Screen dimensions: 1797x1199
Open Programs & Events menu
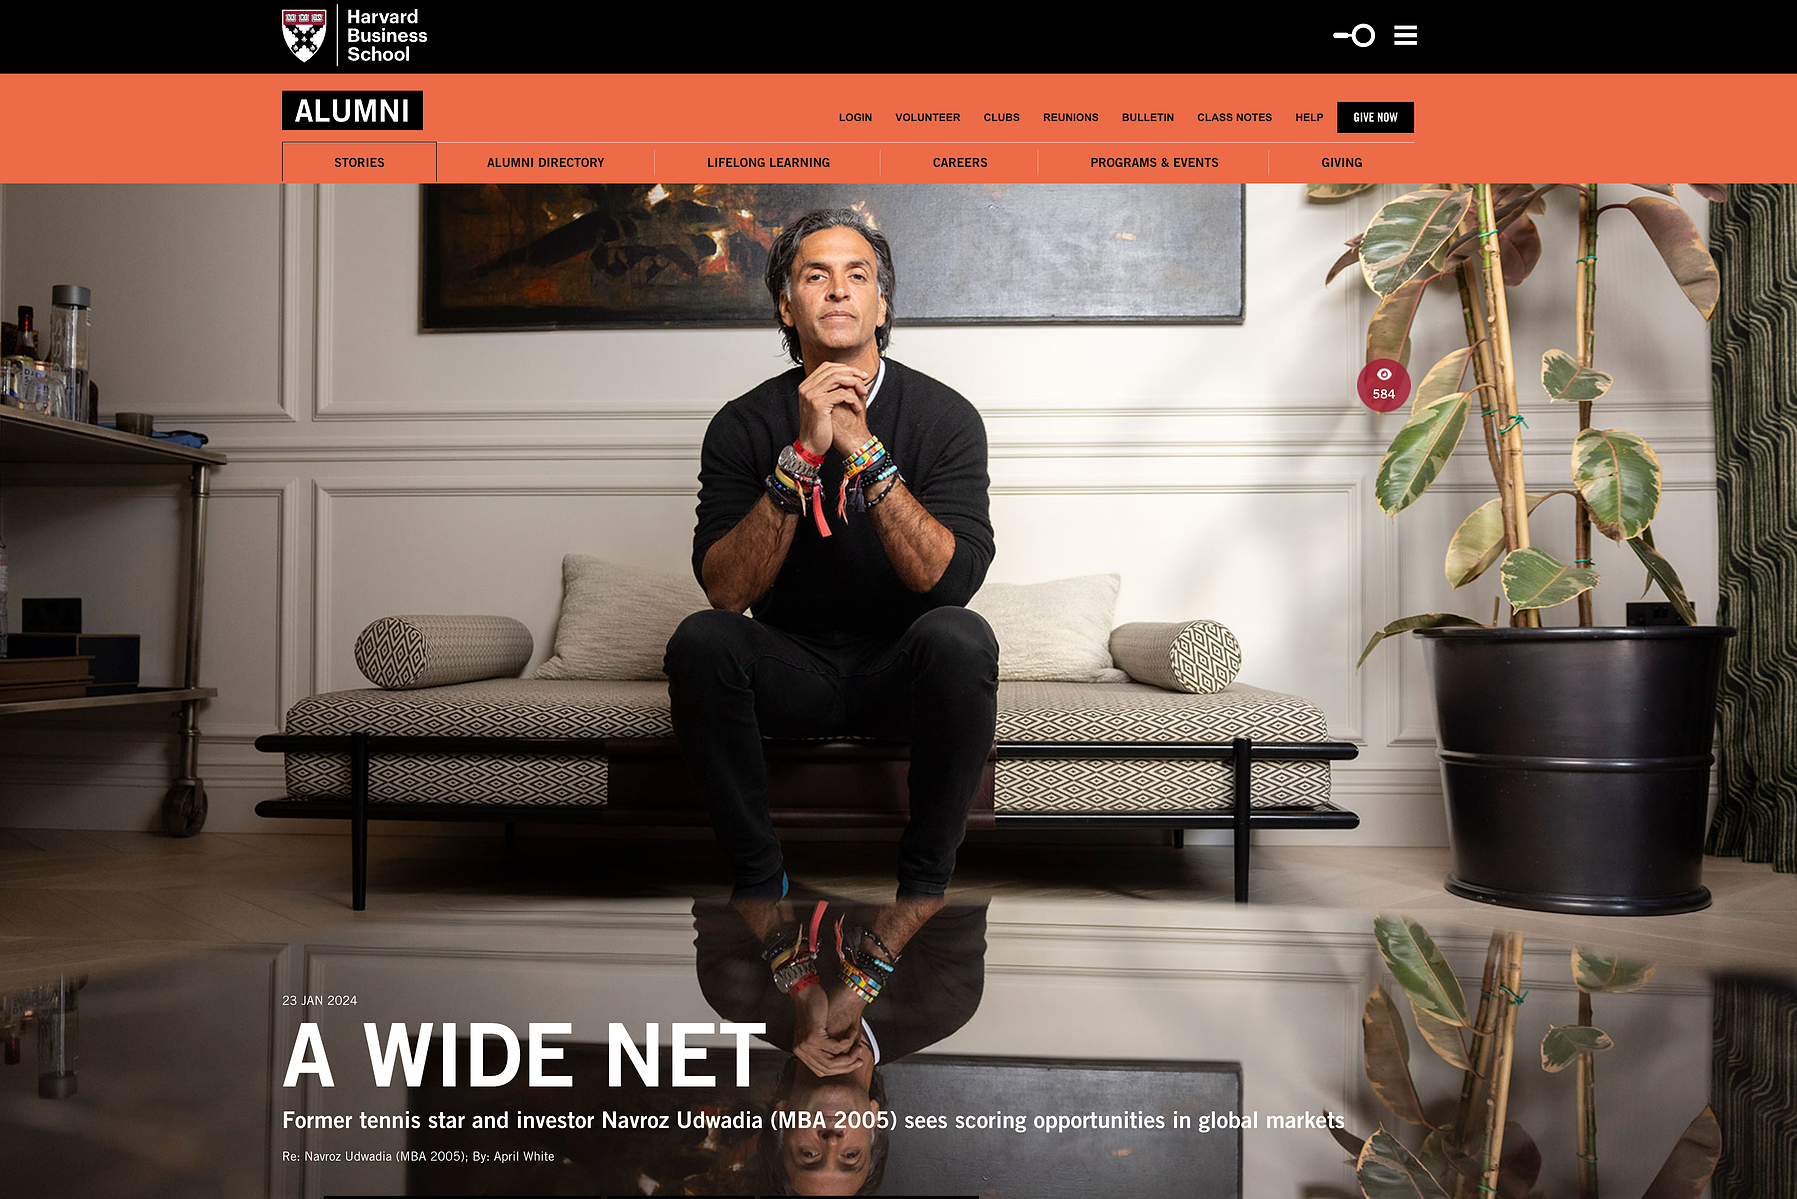click(1154, 162)
